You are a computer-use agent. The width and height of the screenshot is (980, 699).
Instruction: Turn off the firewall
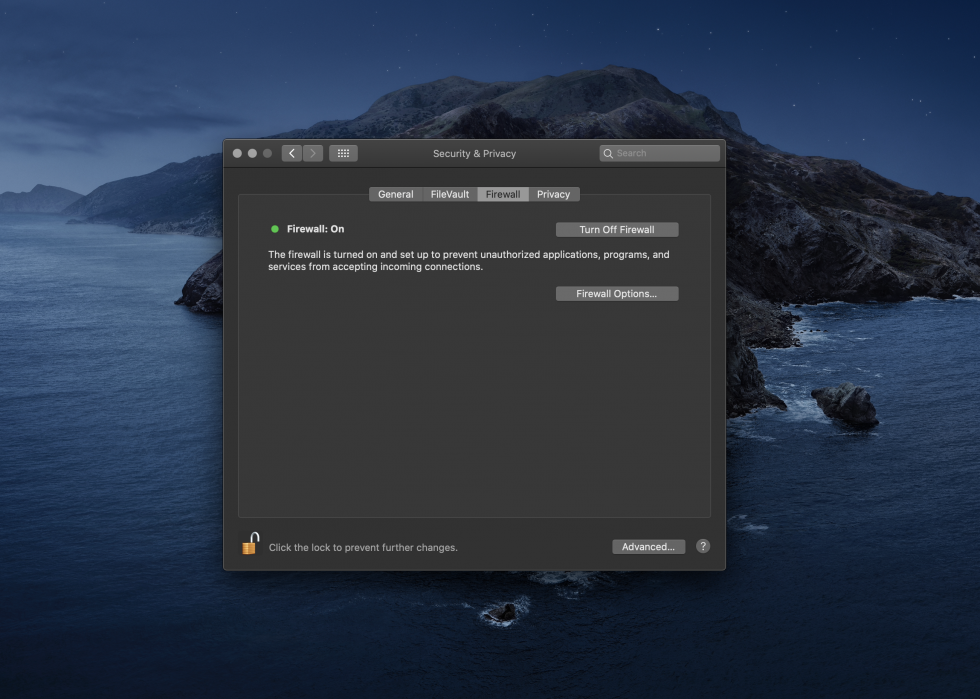(617, 230)
